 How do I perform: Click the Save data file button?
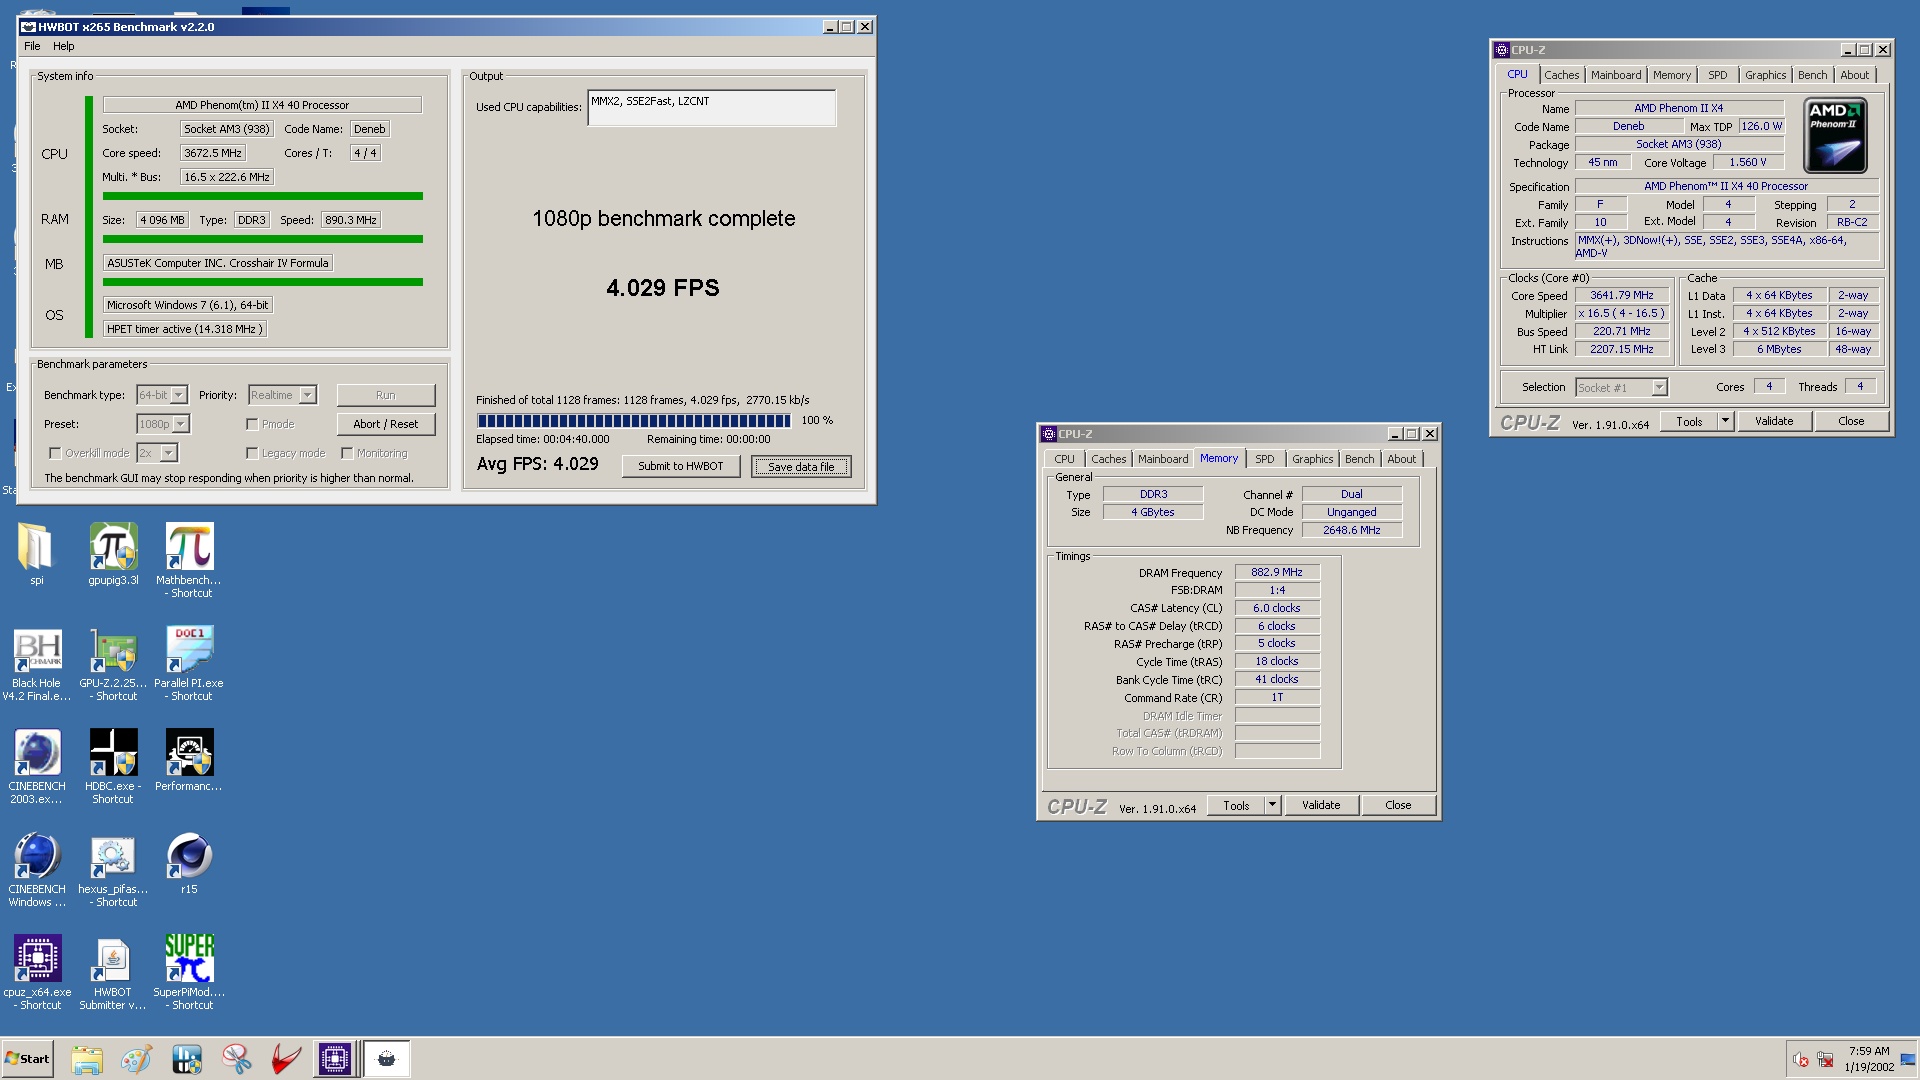point(801,466)
